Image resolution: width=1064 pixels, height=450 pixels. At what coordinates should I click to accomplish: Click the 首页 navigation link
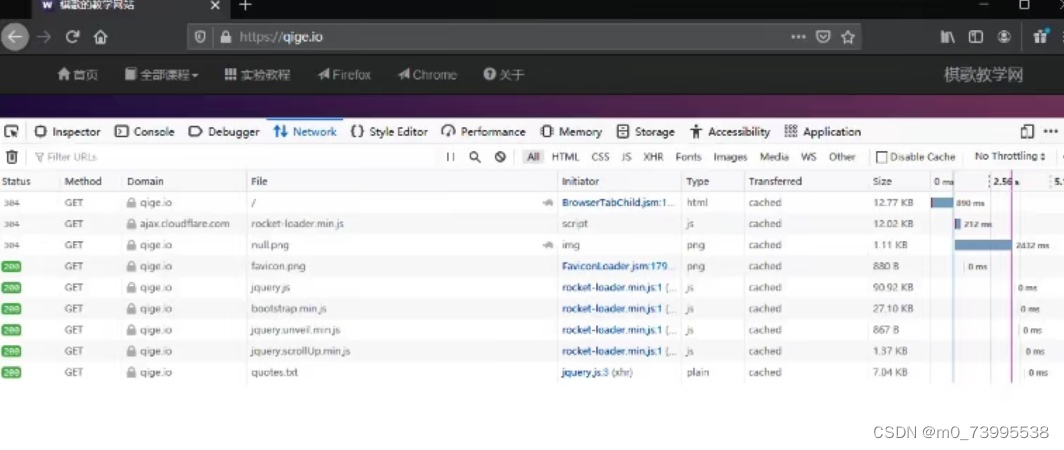pyautogui.click(x=77, y=75)
